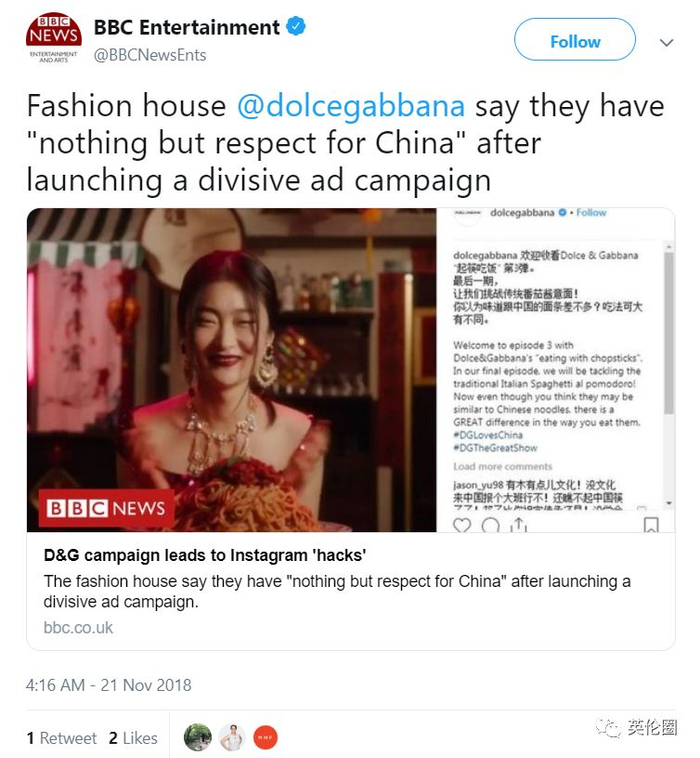Click the green landscape liker avatar
Image resolution: width=700 pixels, height=758 pixels.
(x=197, y=737)
